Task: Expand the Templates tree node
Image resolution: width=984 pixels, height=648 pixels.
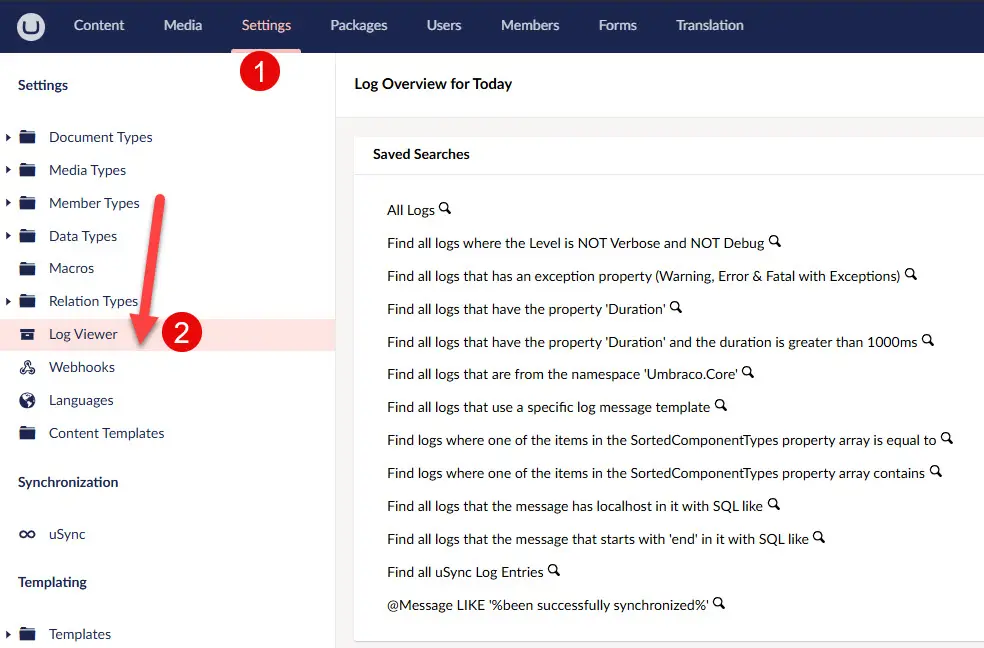Action: tap(9, 634)
